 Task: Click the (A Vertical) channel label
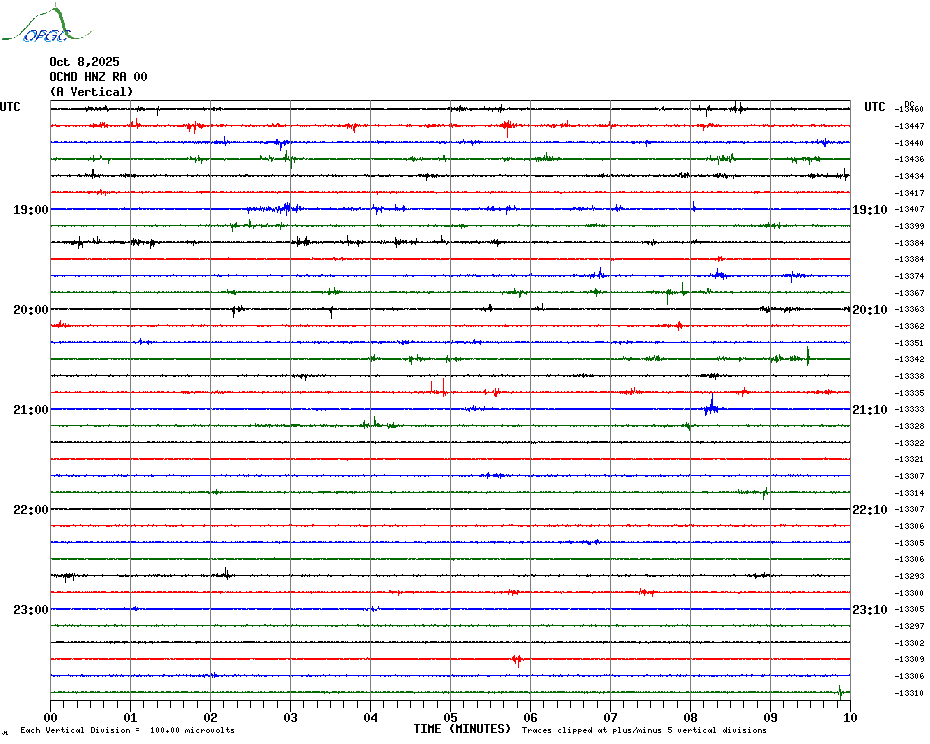(91, 92)
